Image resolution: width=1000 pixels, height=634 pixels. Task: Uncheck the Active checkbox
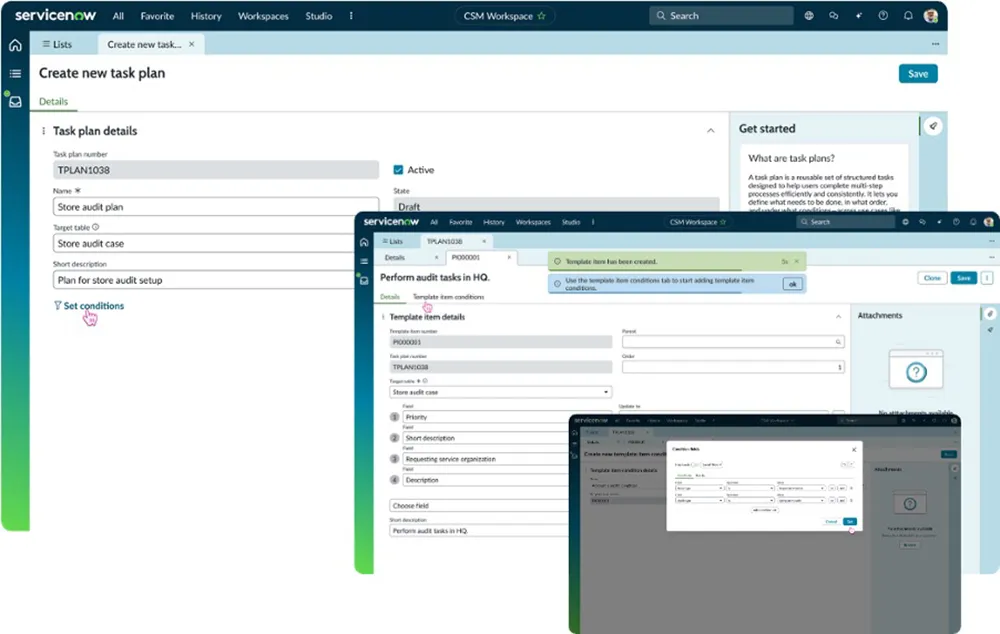[x=399, y=170]
